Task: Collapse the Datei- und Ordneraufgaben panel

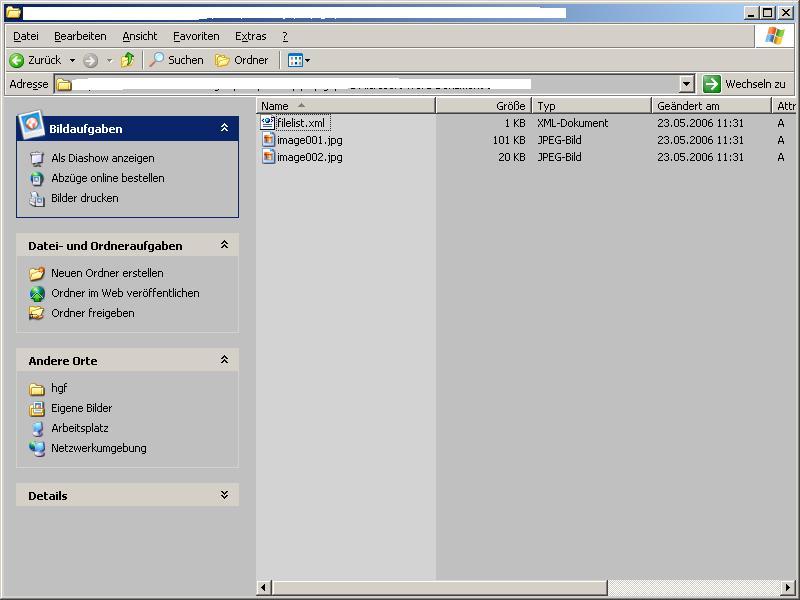Action: 224,245
